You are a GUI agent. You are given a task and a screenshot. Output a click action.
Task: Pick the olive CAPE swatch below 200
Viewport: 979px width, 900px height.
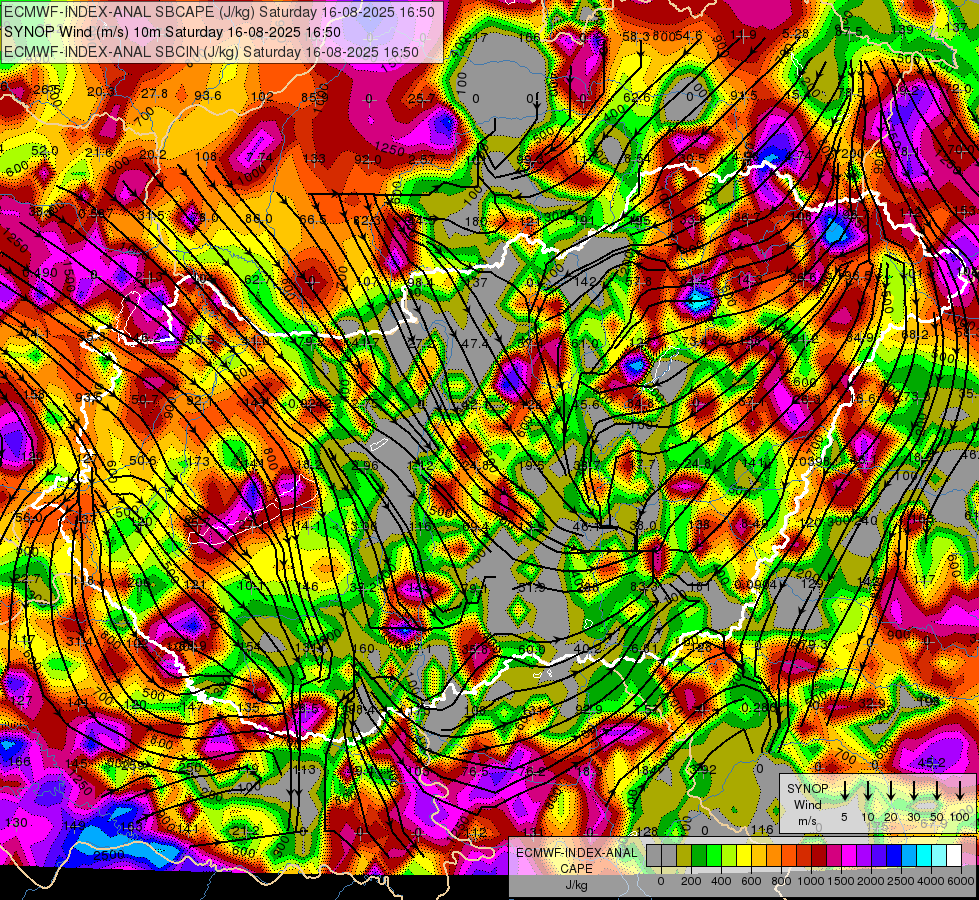(x=684, y=855)
